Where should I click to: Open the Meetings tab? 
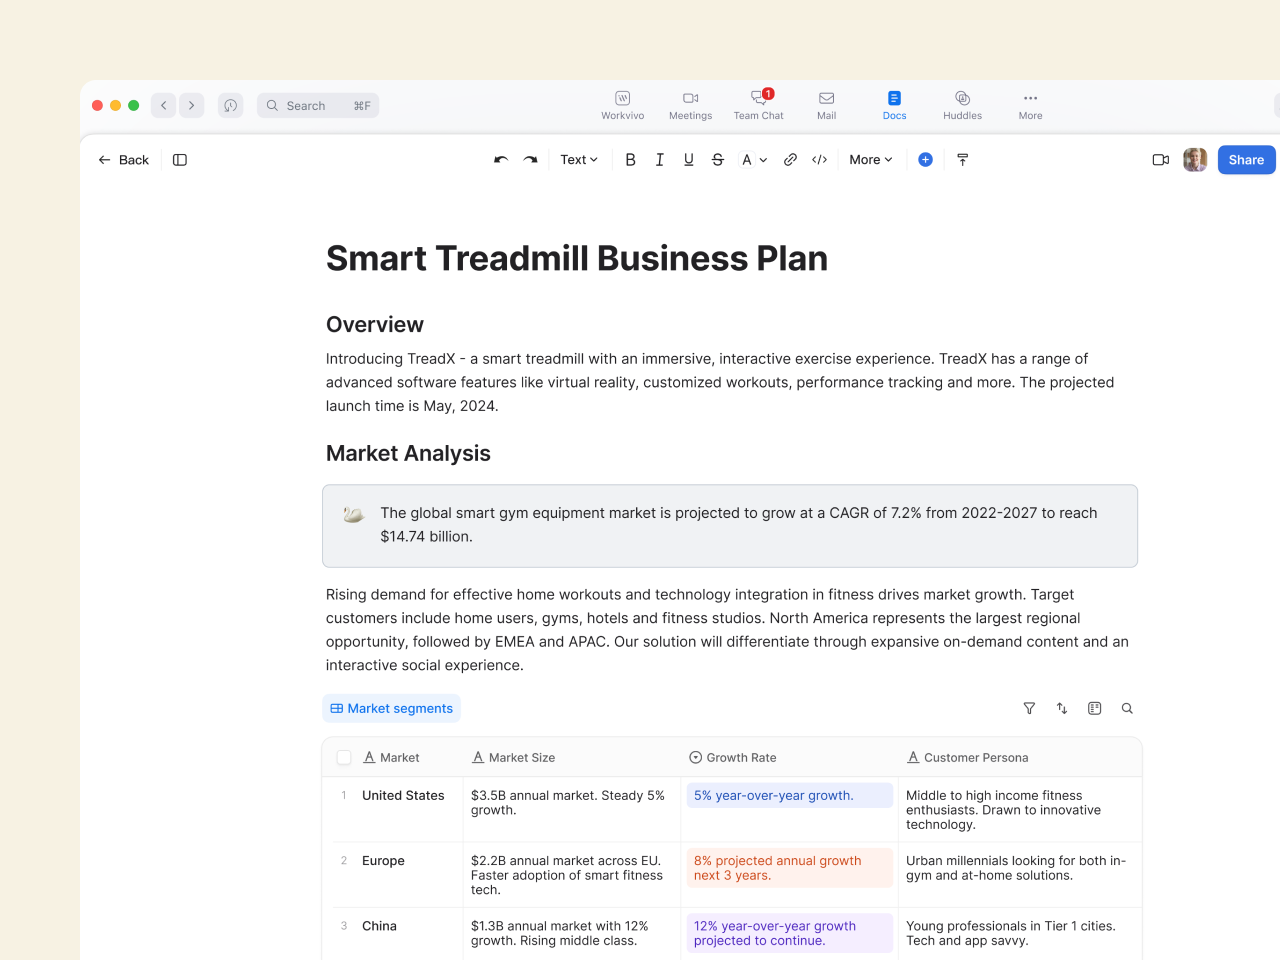pyautogui.click(x=690, y=104)
